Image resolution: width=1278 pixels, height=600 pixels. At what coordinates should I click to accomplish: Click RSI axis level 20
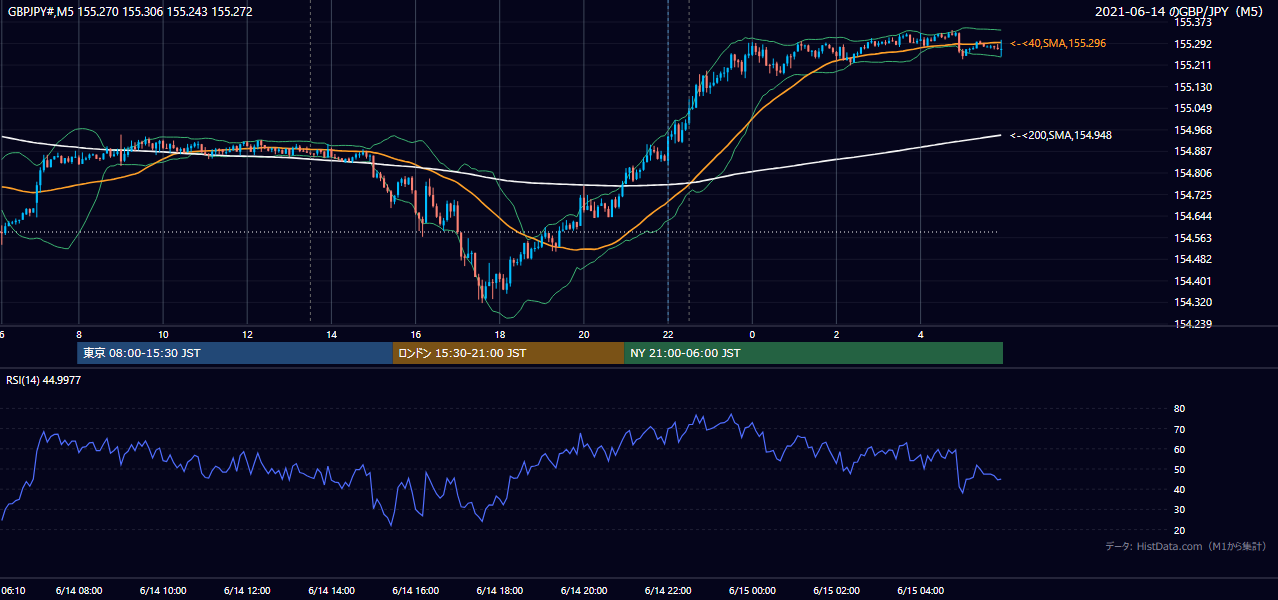(x=1179, y=530)
